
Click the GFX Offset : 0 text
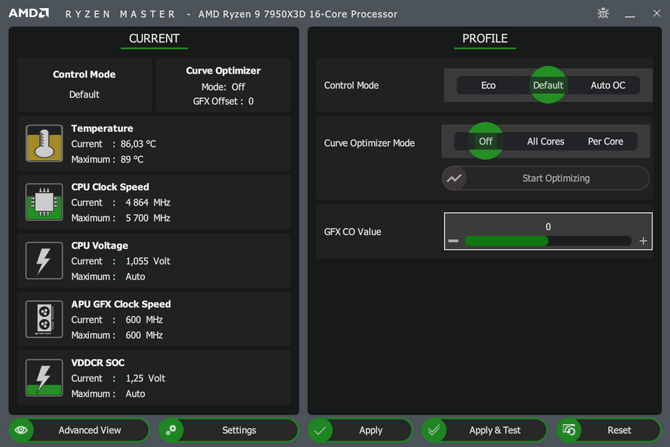223,101
